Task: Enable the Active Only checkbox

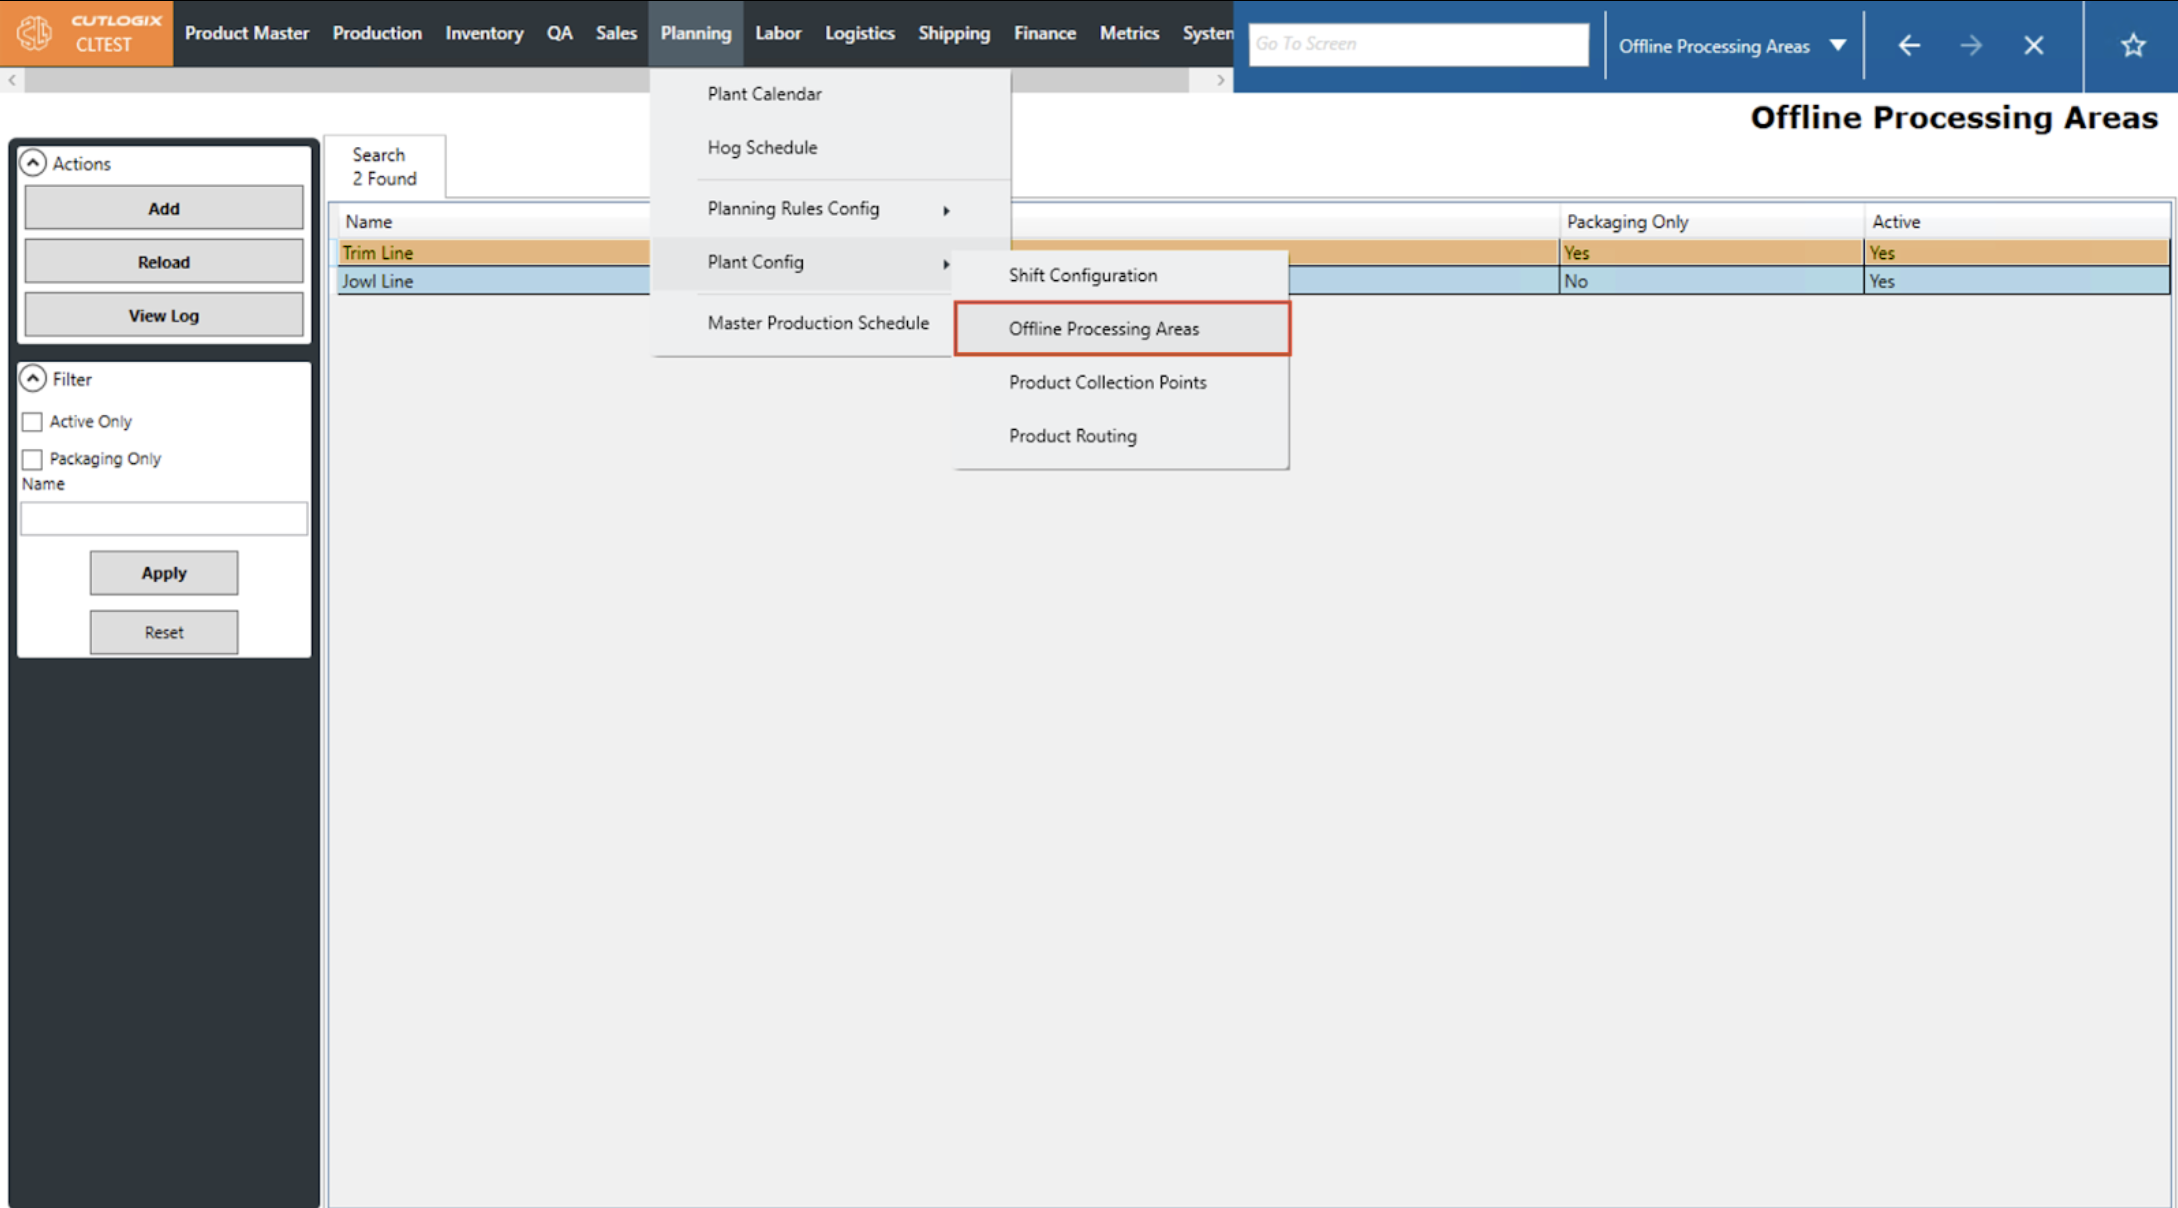Action: tap(33, 422)
